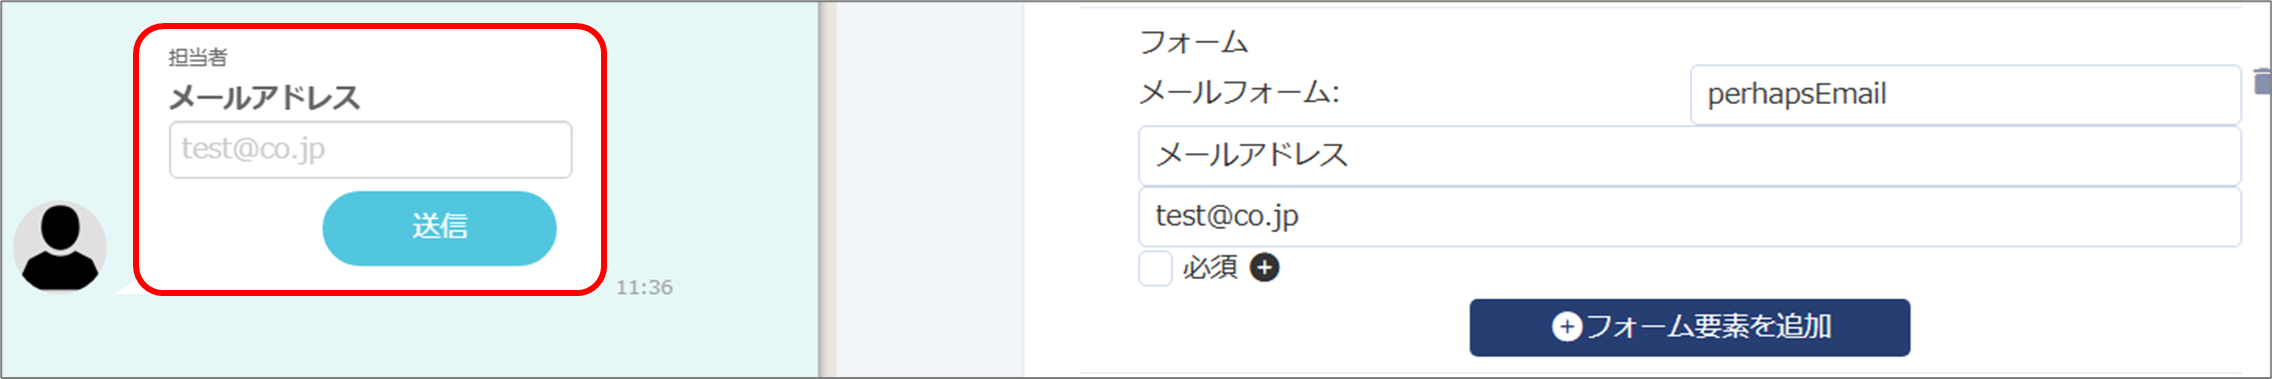Click the 11:36 message timestamp
The image size is (2272, 379).
pos(644,288)
